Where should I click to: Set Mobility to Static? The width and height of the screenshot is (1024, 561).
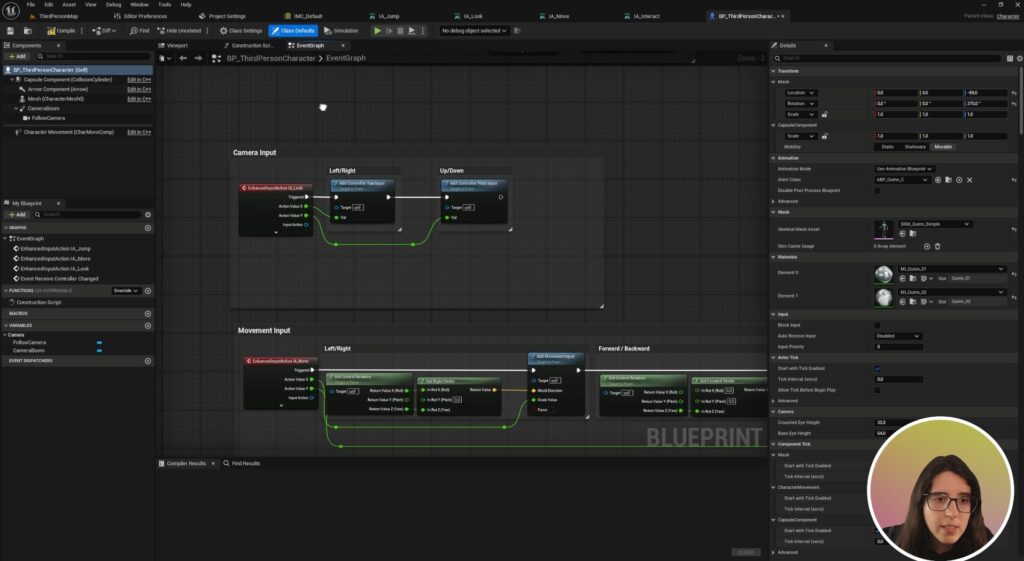(888, 147)
